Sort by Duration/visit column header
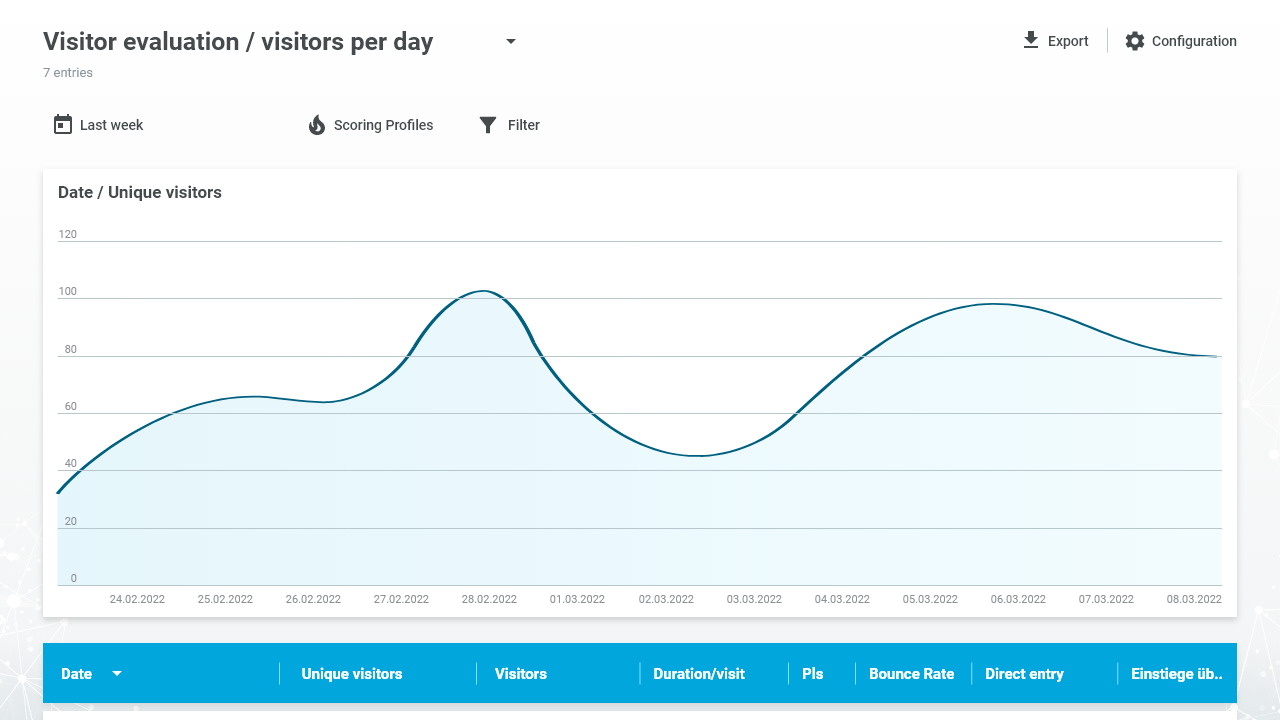The height and width of the screenshot is (720, 1280). [x=699, y=674]
